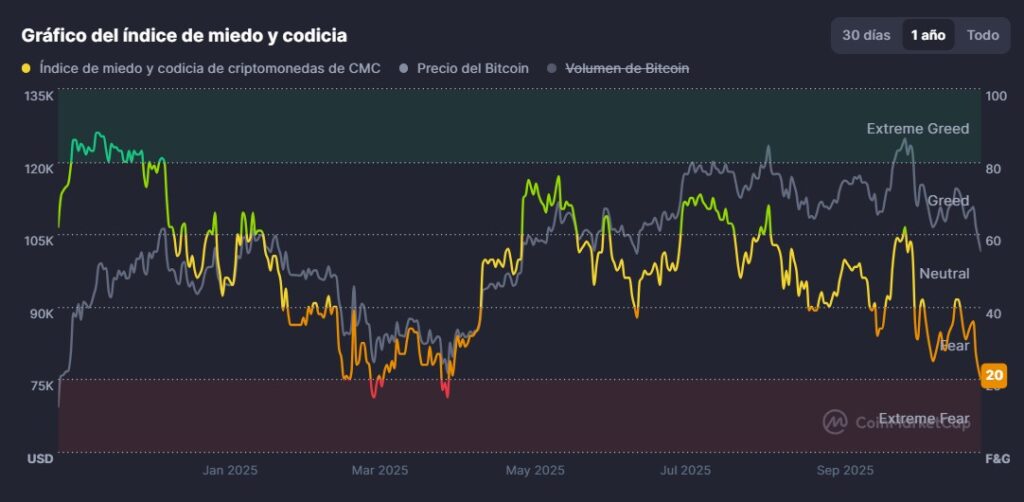The width and height of the screenshot is (1024, 502).
Task: Click the F&G axis label
Action: tap(997, 459)
